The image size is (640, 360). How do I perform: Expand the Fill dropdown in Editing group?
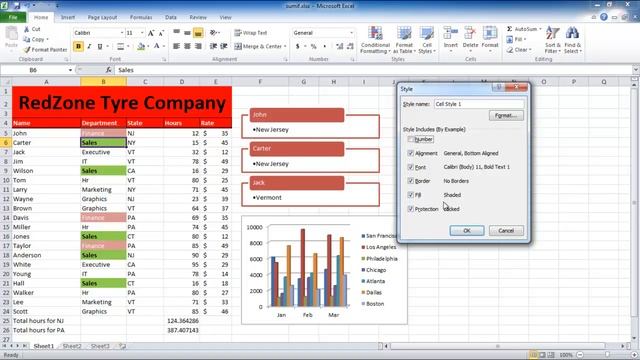click(525, 40)
